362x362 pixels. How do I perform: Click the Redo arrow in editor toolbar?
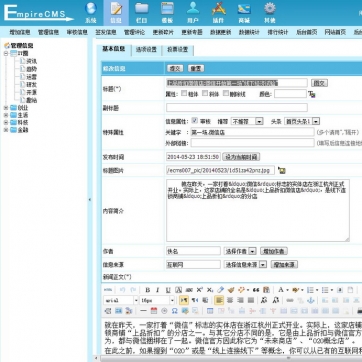[133, 290]
